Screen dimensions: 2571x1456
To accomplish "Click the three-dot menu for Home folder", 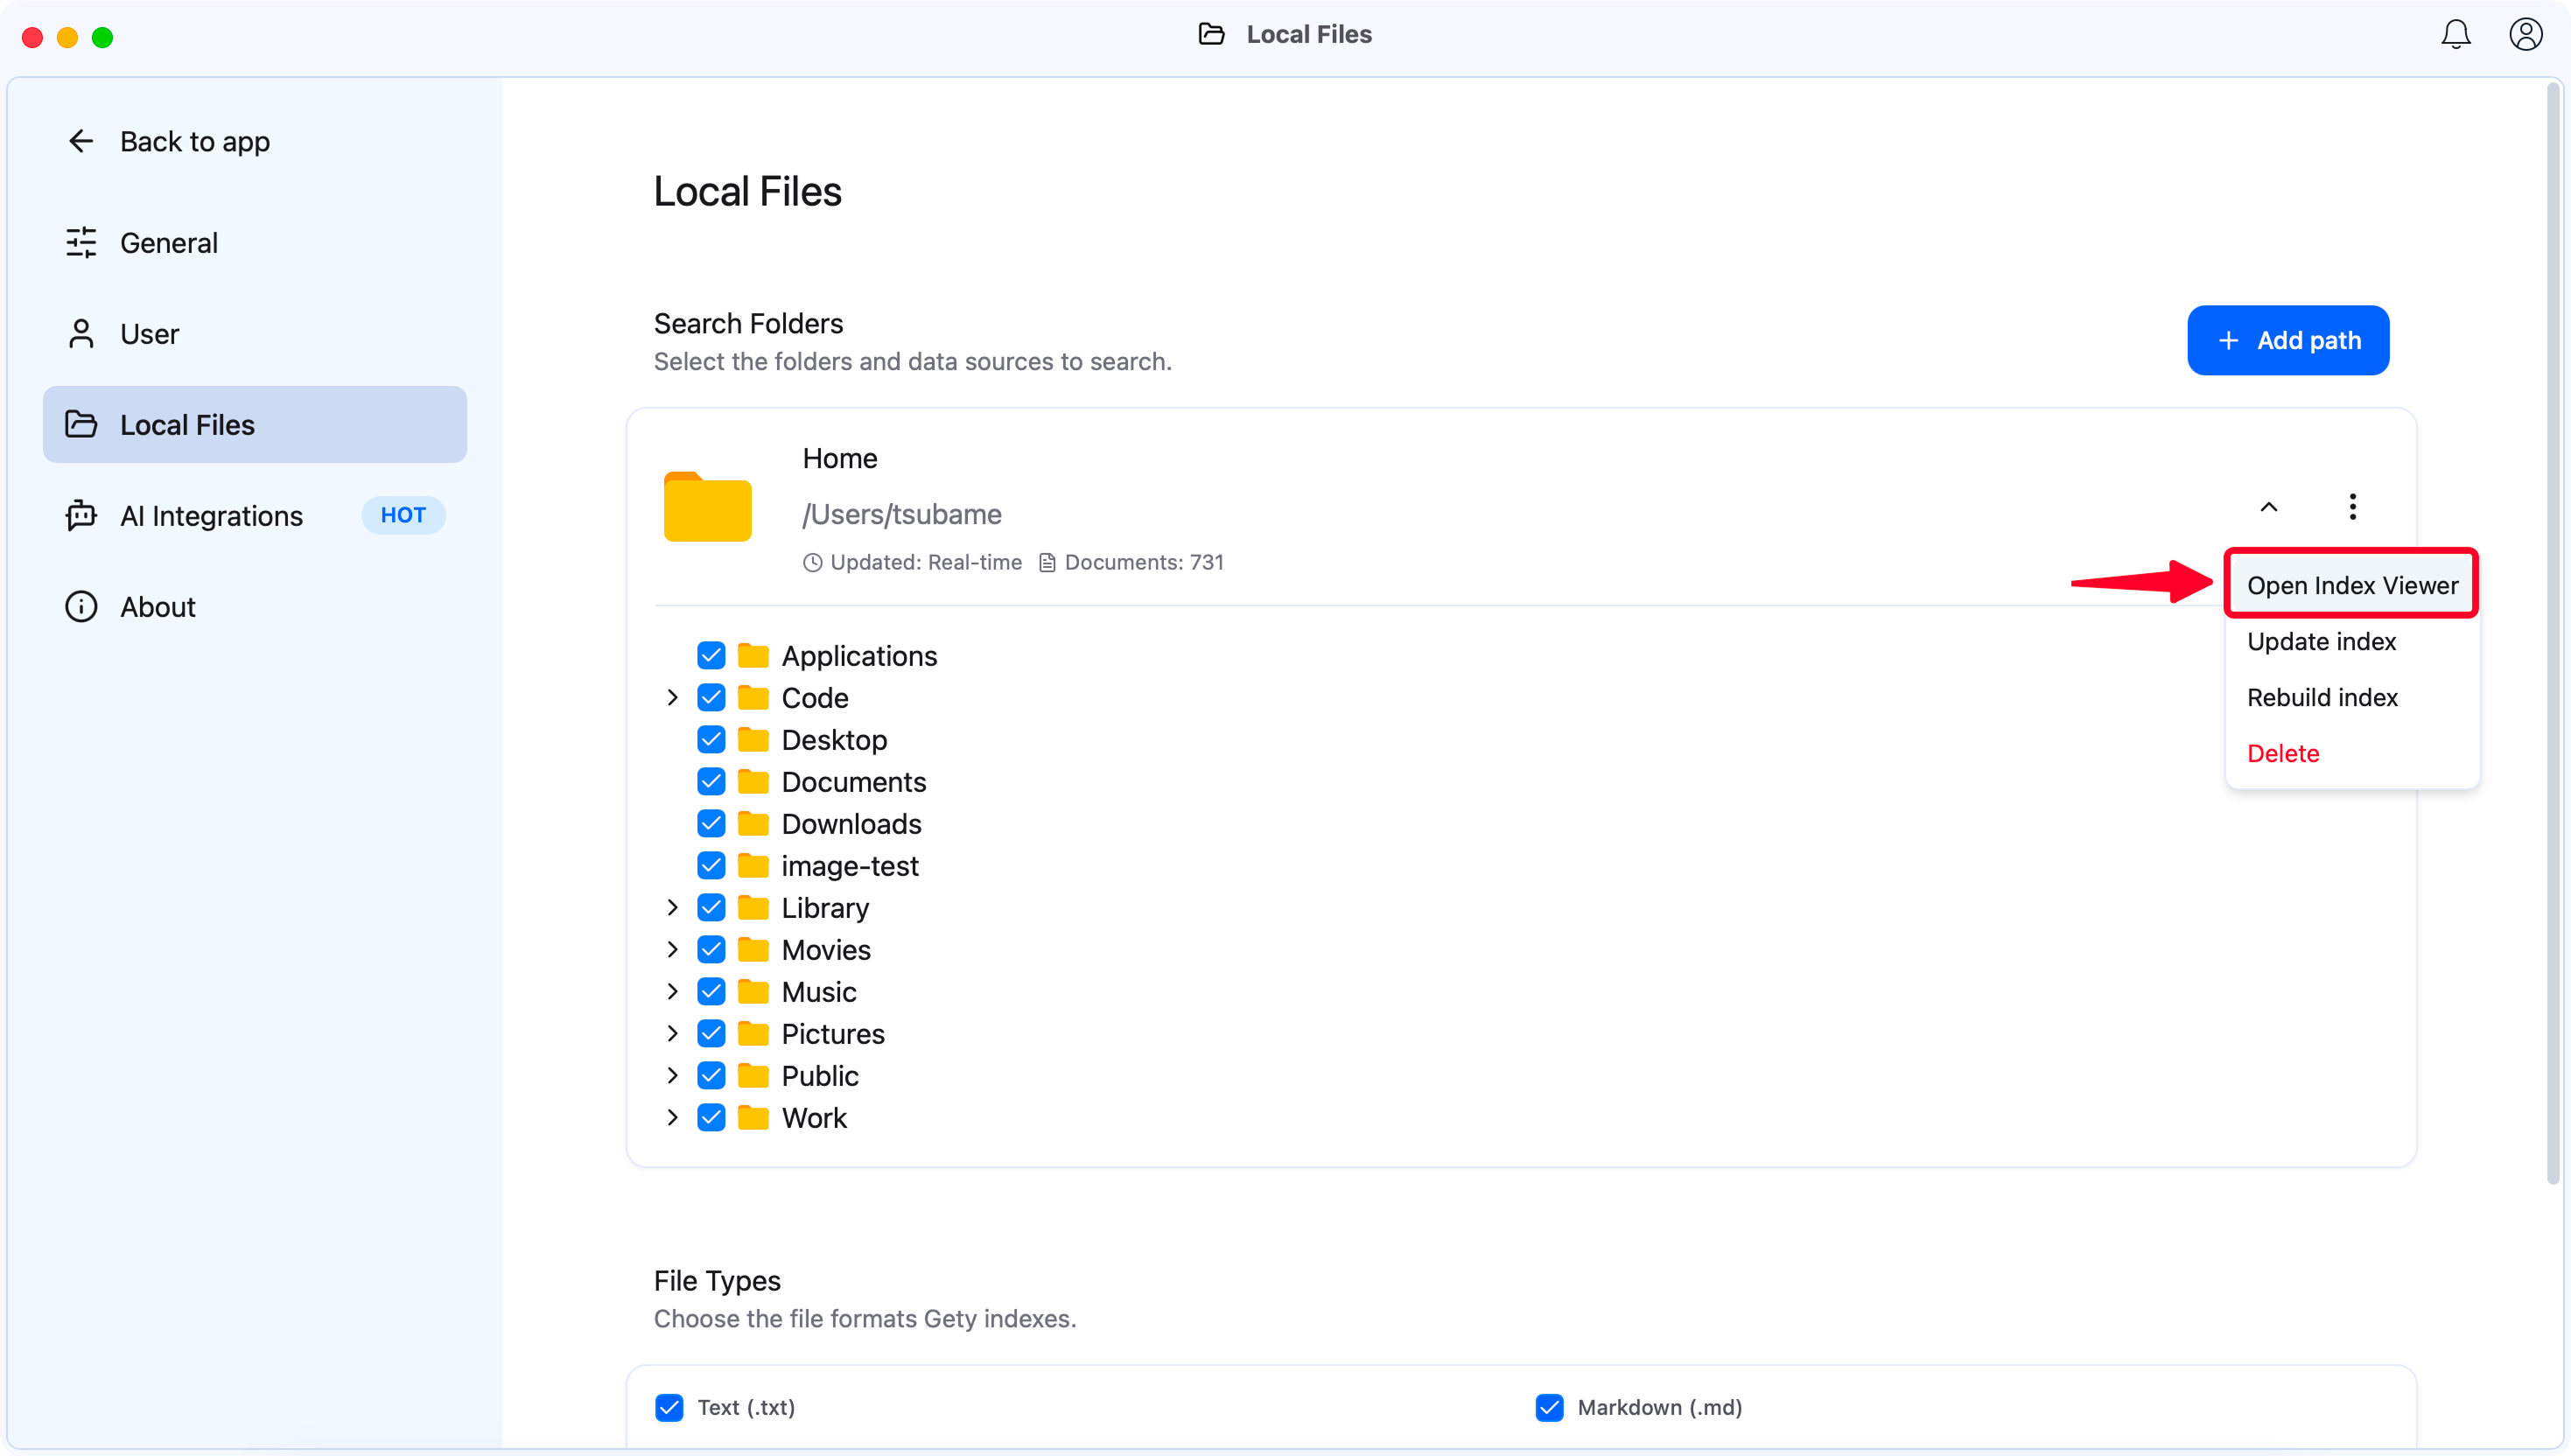I will pos(2352,507).
